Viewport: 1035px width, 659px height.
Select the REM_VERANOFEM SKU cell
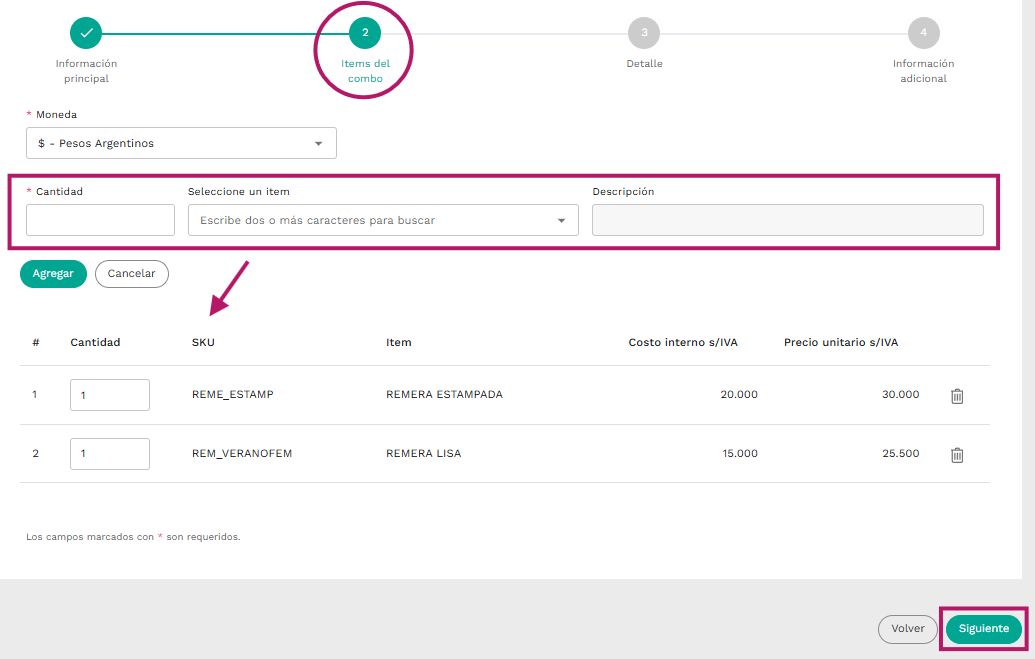point(242,453)
